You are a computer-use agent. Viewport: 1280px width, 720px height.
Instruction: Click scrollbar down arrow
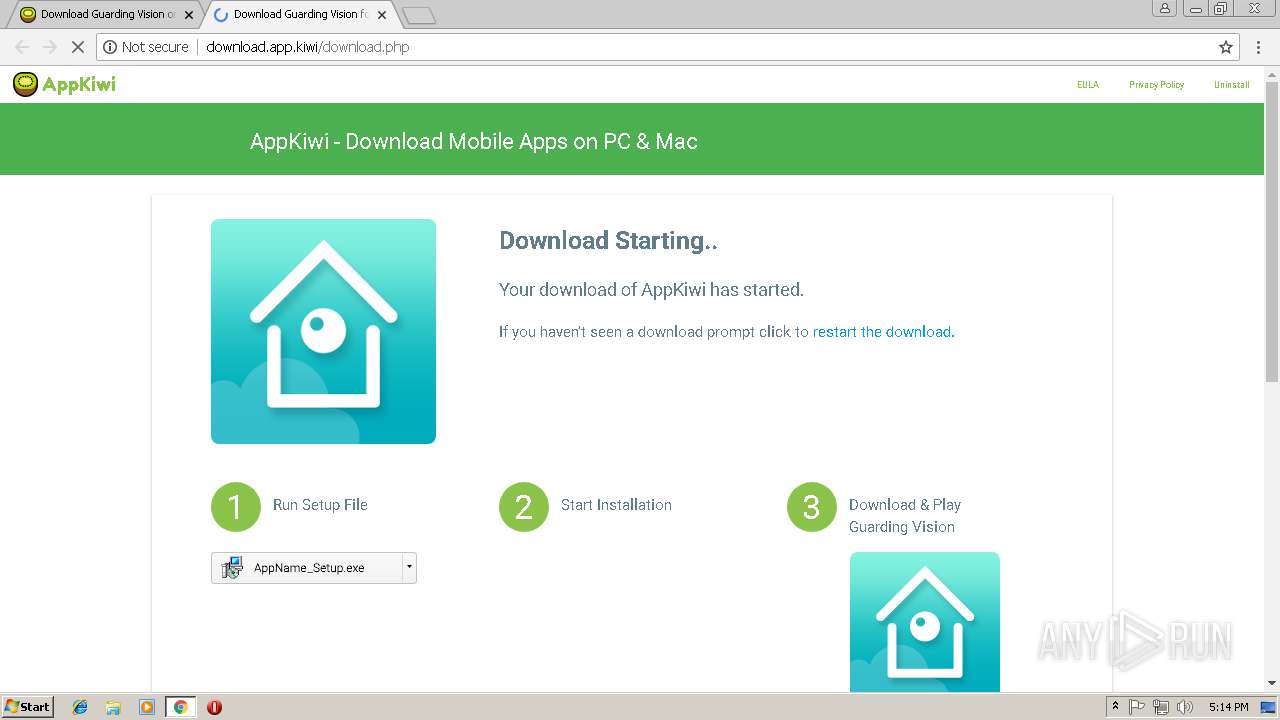[x=1272, y=683]
